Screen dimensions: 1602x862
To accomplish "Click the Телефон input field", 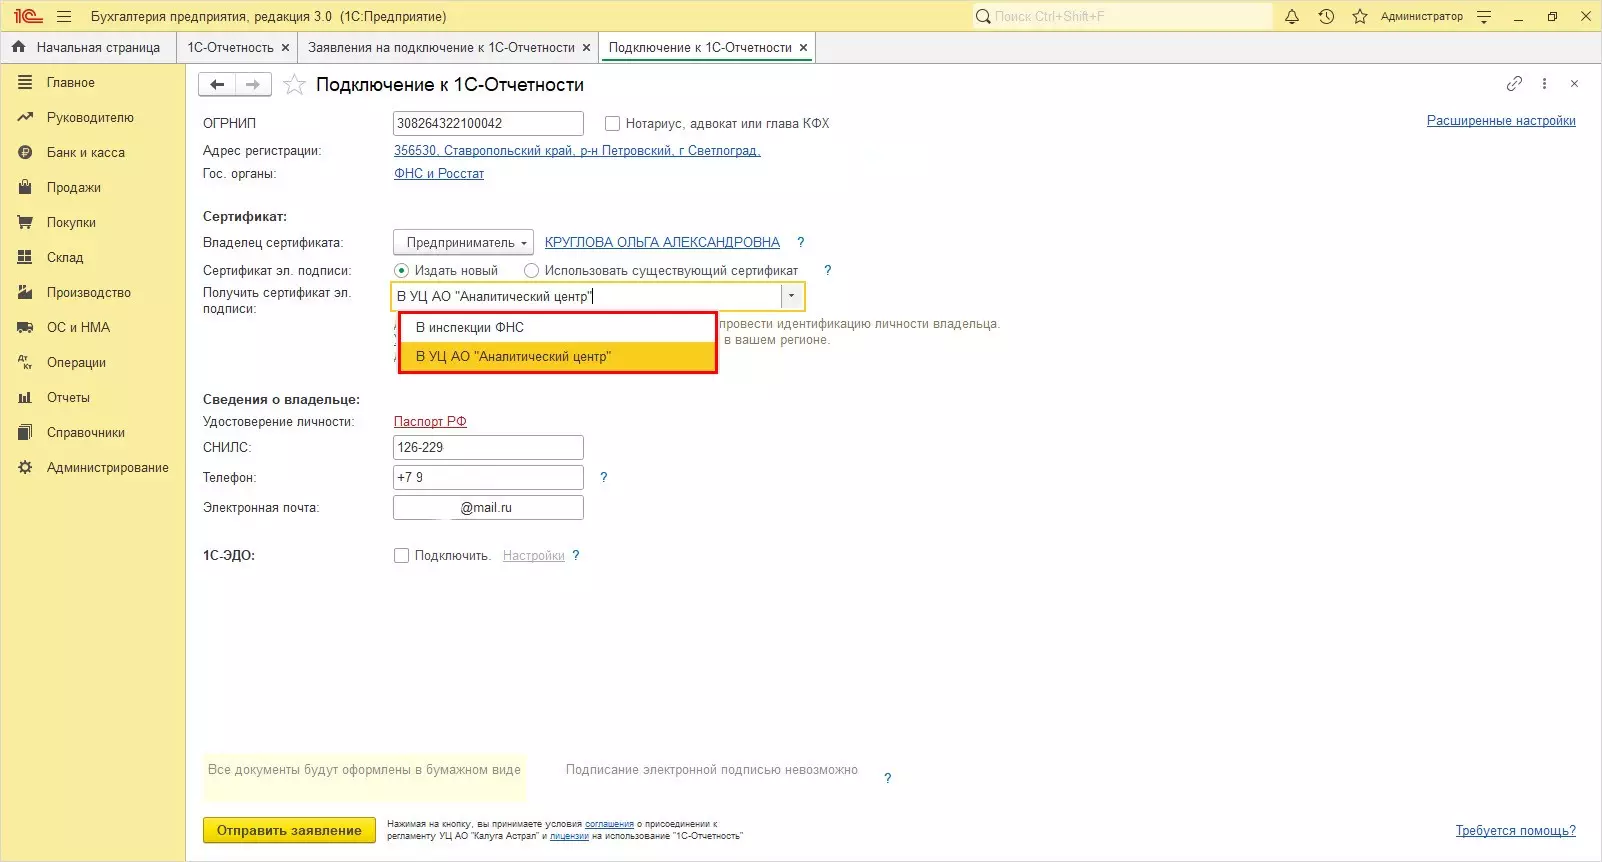I will point(488,477).
